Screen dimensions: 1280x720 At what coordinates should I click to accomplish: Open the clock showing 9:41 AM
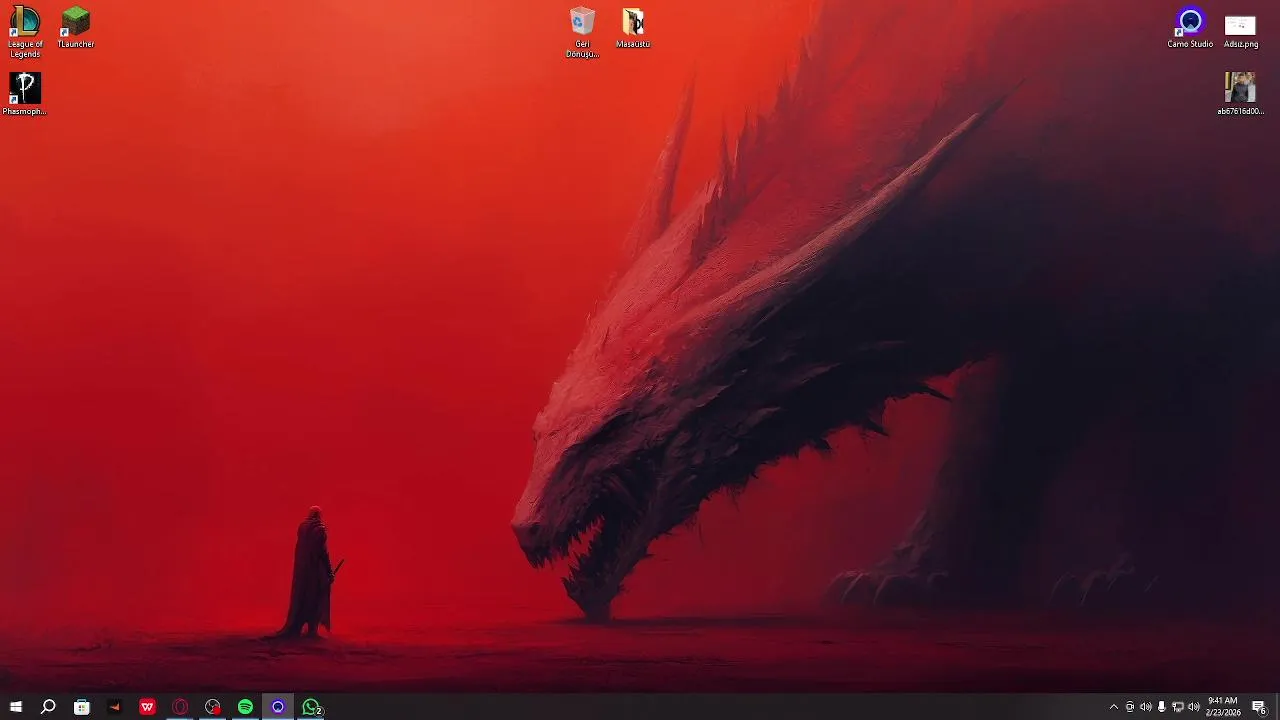(x=1223, y=707)
